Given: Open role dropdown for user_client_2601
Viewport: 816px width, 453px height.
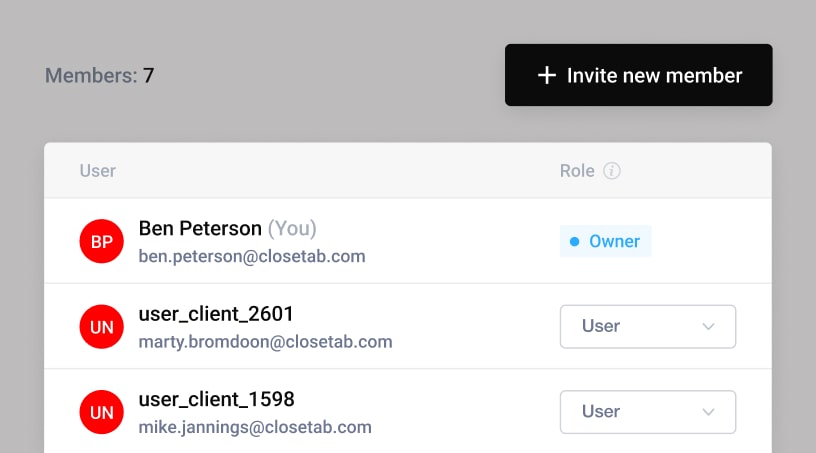Looking at the screenshot, I should click(647, 327).
